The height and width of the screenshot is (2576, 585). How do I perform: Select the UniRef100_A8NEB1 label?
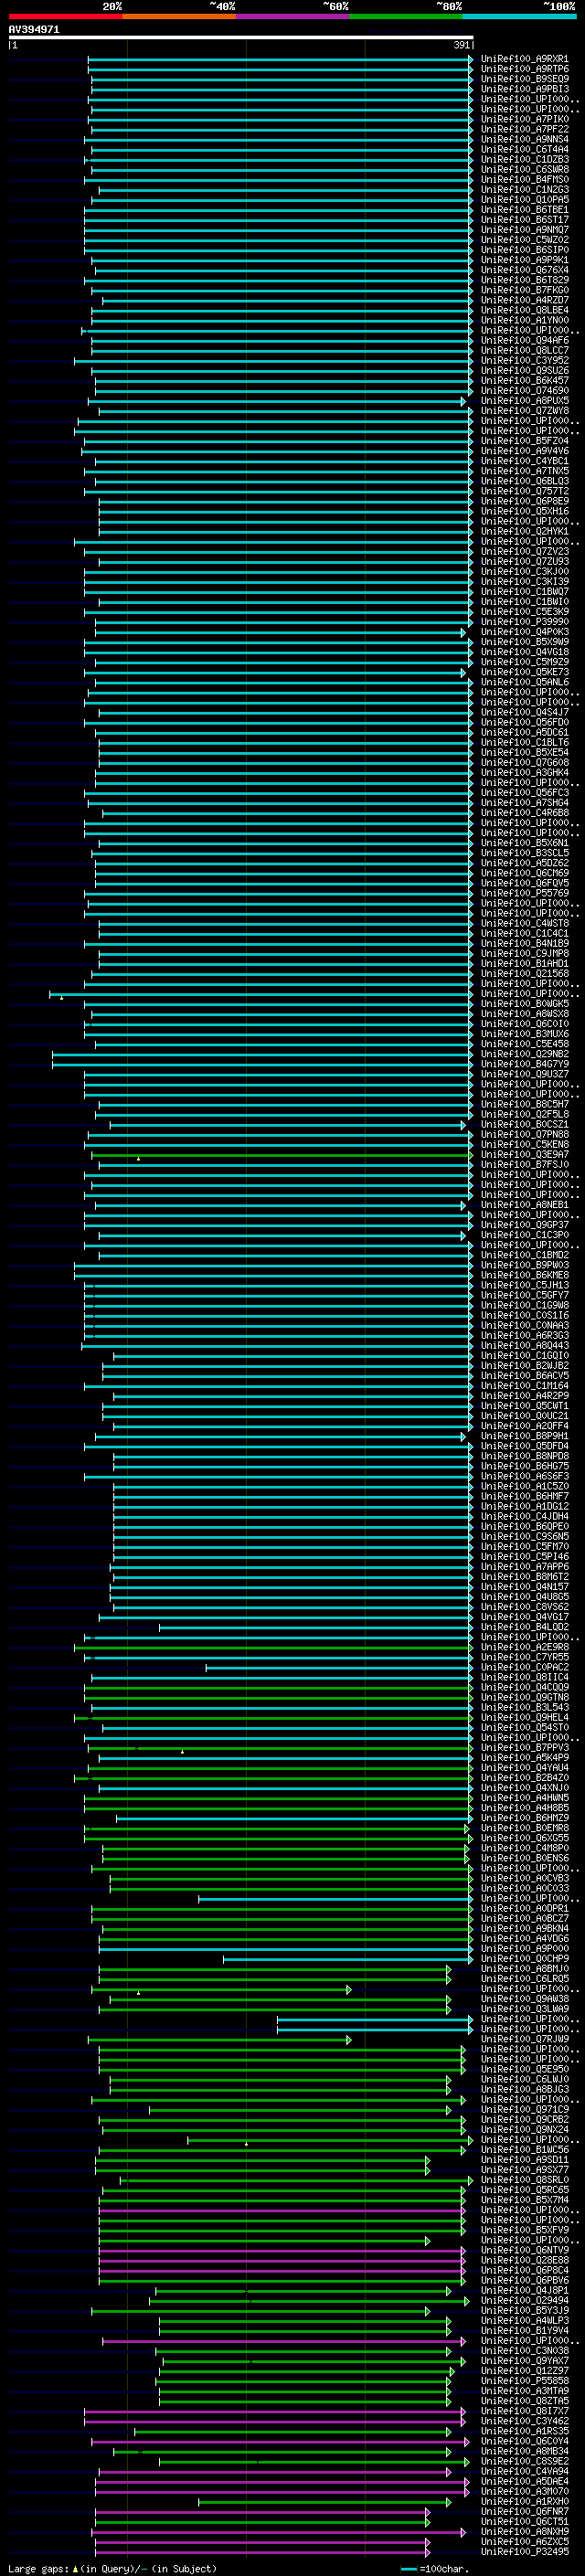click(525, 1205)
